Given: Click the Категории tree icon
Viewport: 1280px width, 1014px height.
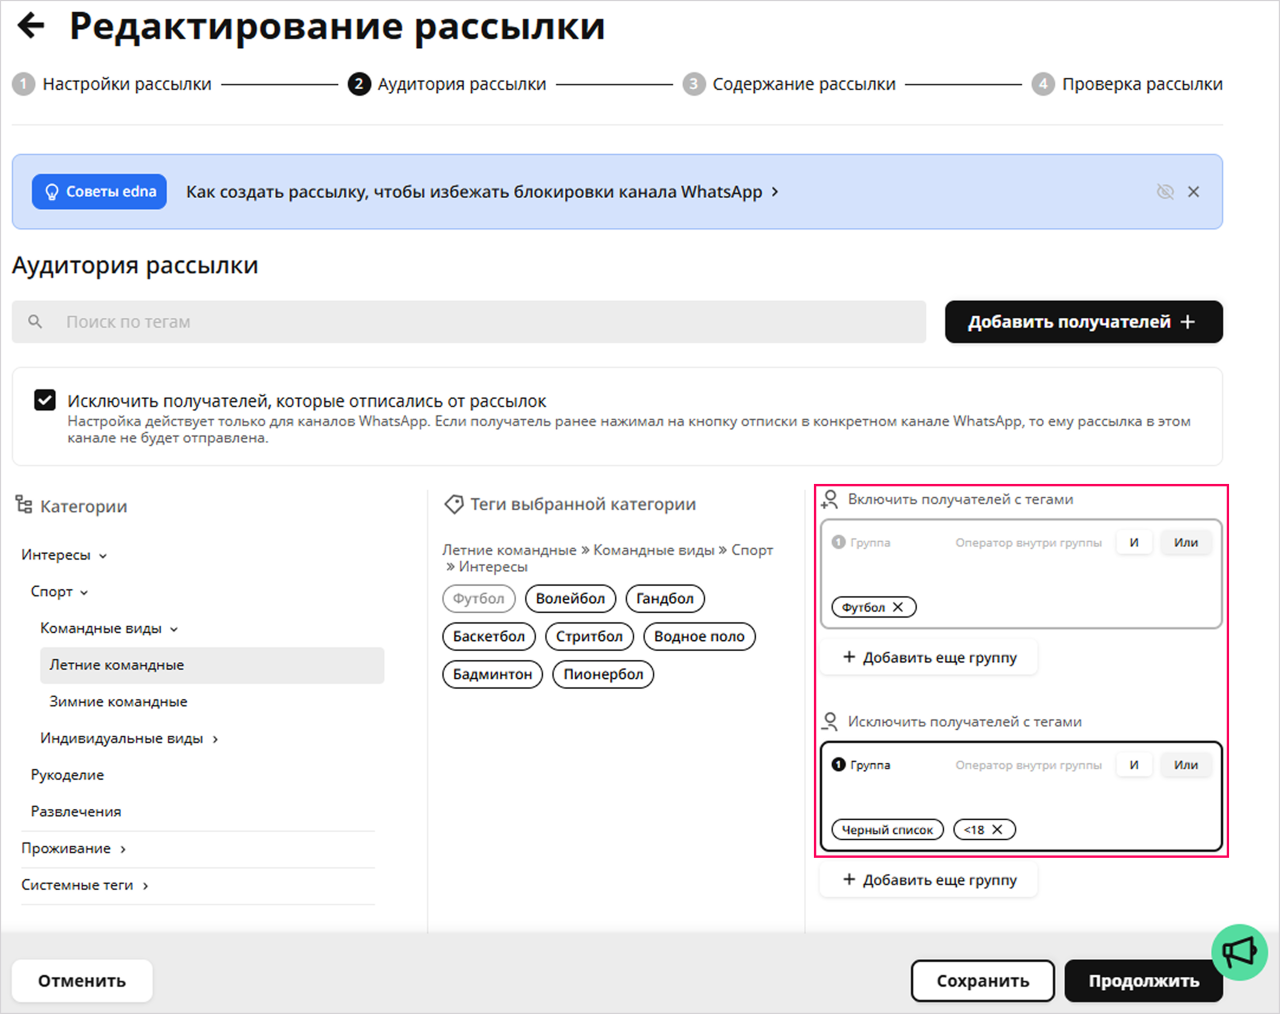Looking at the screenshot, I should [24, 505].
